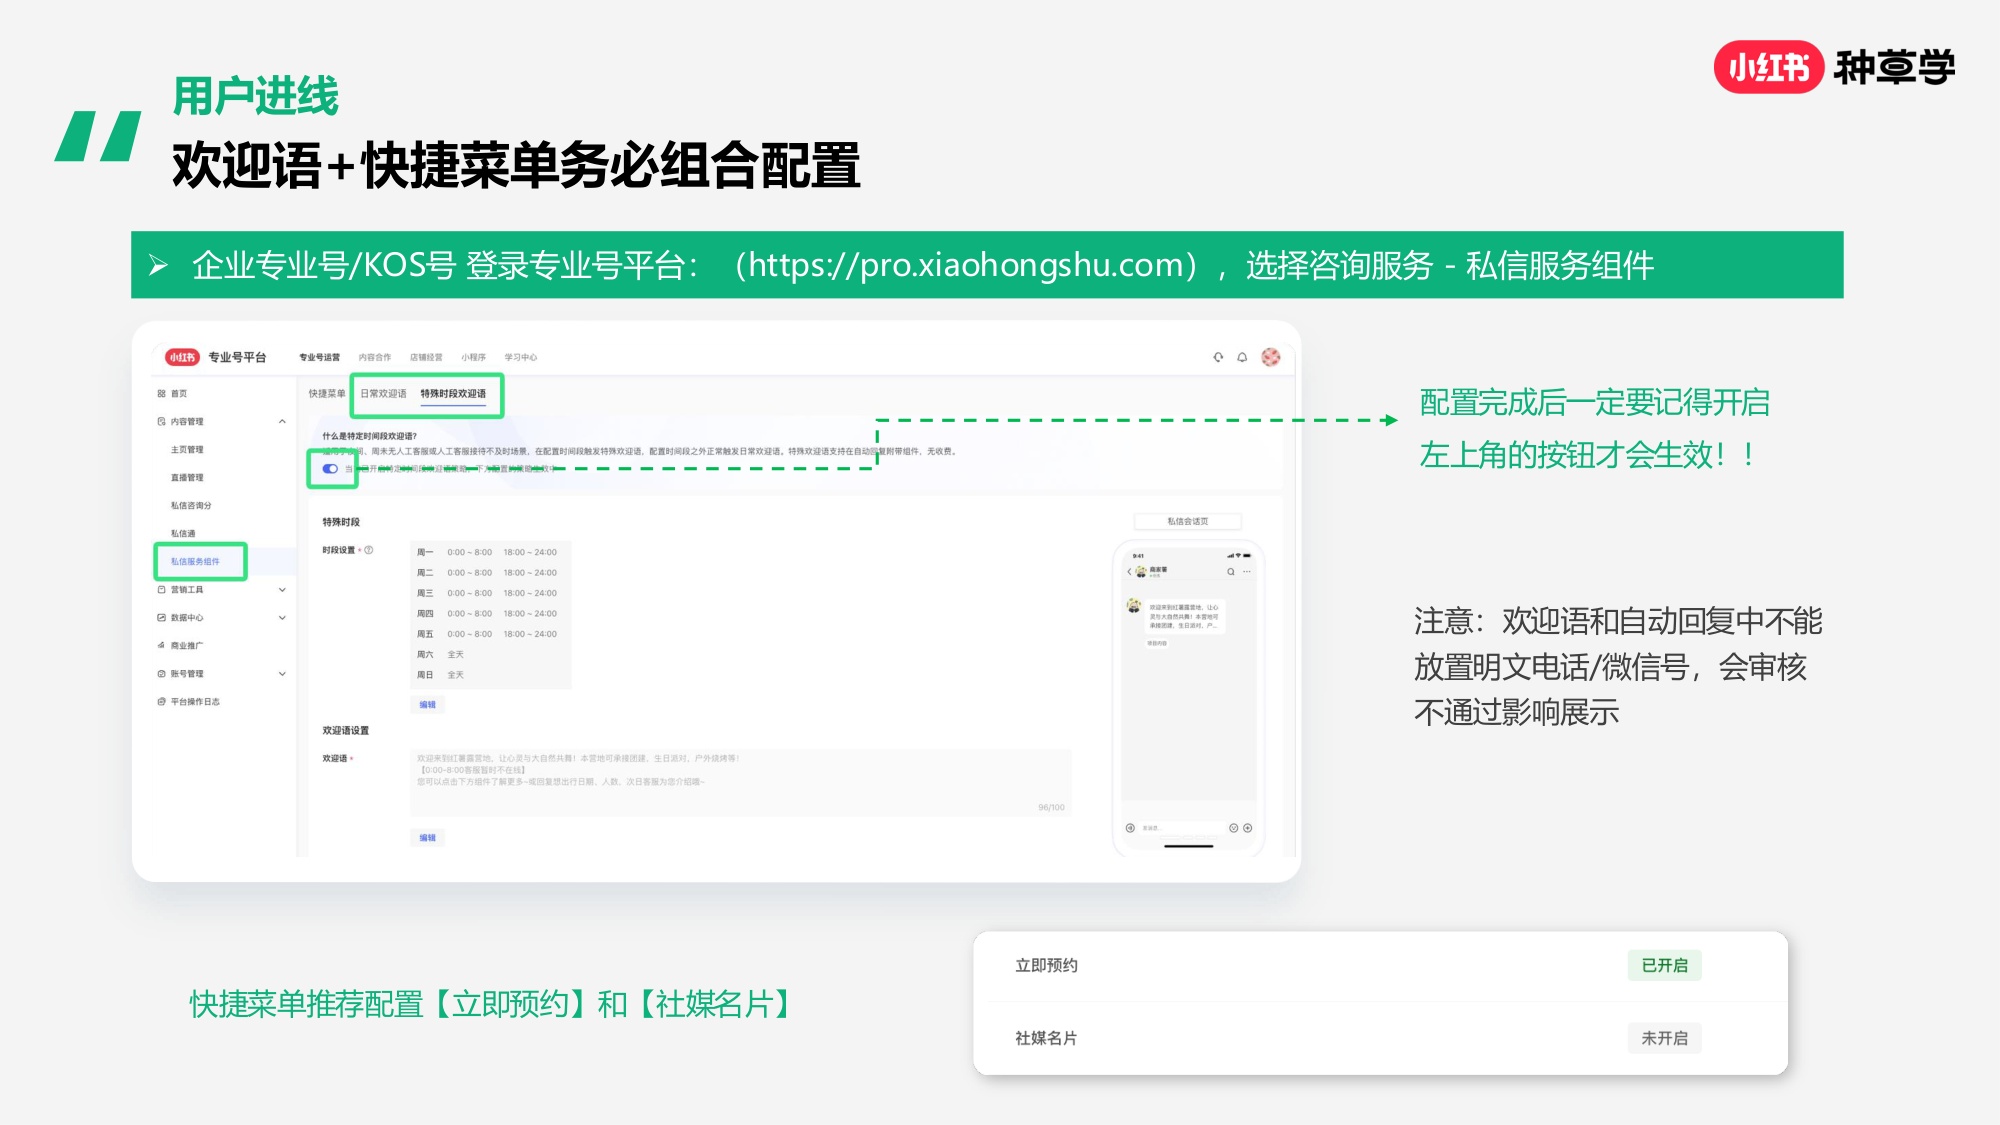The image size is (2000, 1125).
Task: Open the 首页 home grid icon
Action: click(162, 394)
